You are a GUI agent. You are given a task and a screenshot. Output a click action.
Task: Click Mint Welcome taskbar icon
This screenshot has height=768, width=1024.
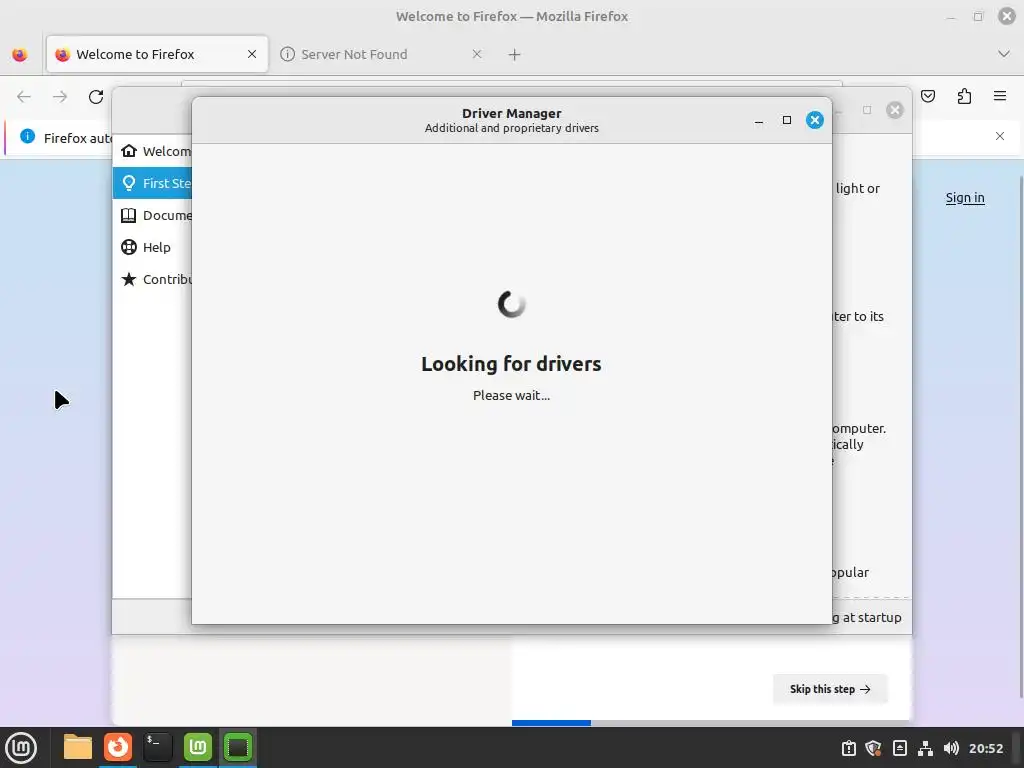pos(198,747)
